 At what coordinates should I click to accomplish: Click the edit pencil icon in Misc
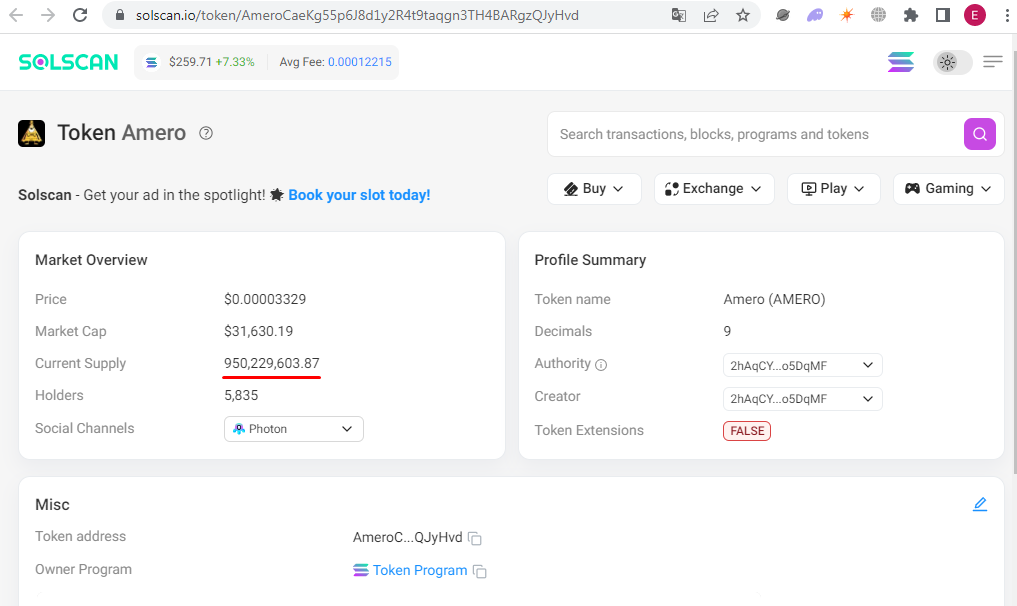[x=980, y=504]
